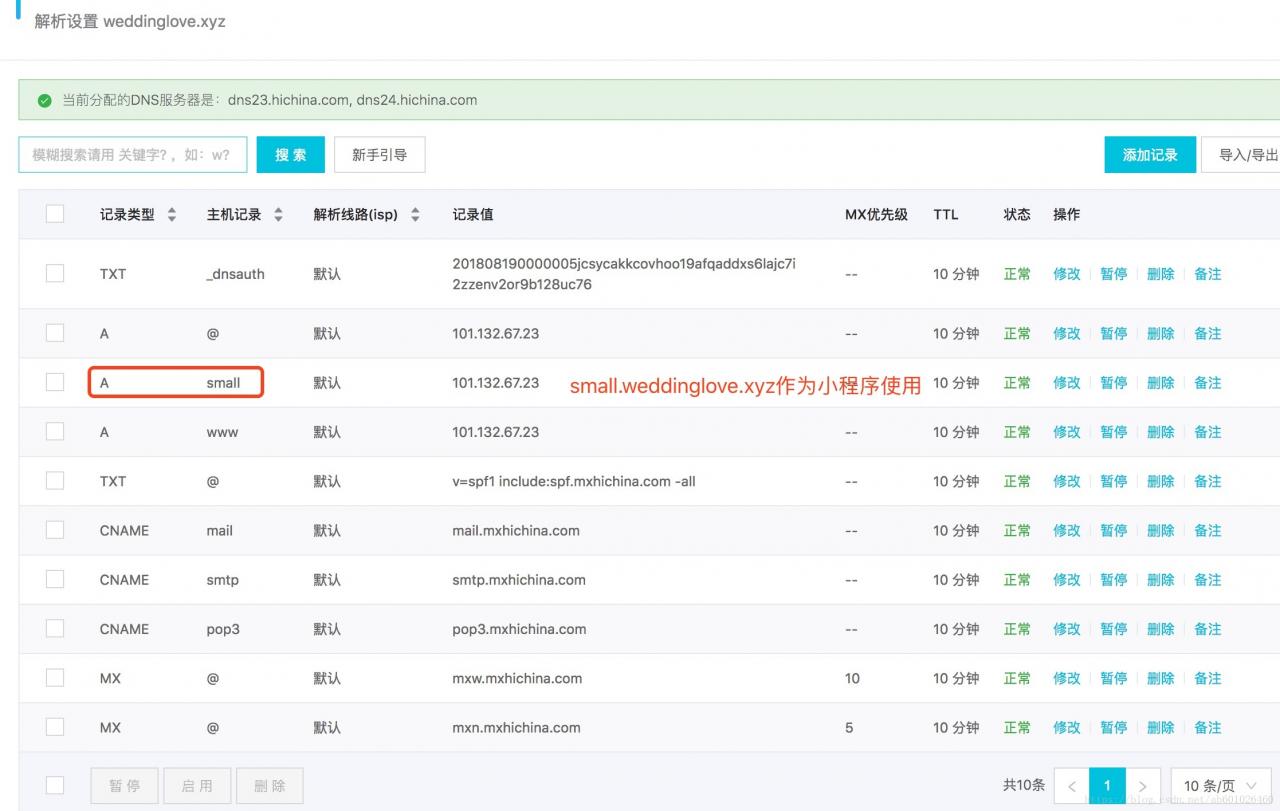This screenshot has height=811, width=1280.
Task: Click the bottom 启用 batch button
Action: (x=197, y=786)
